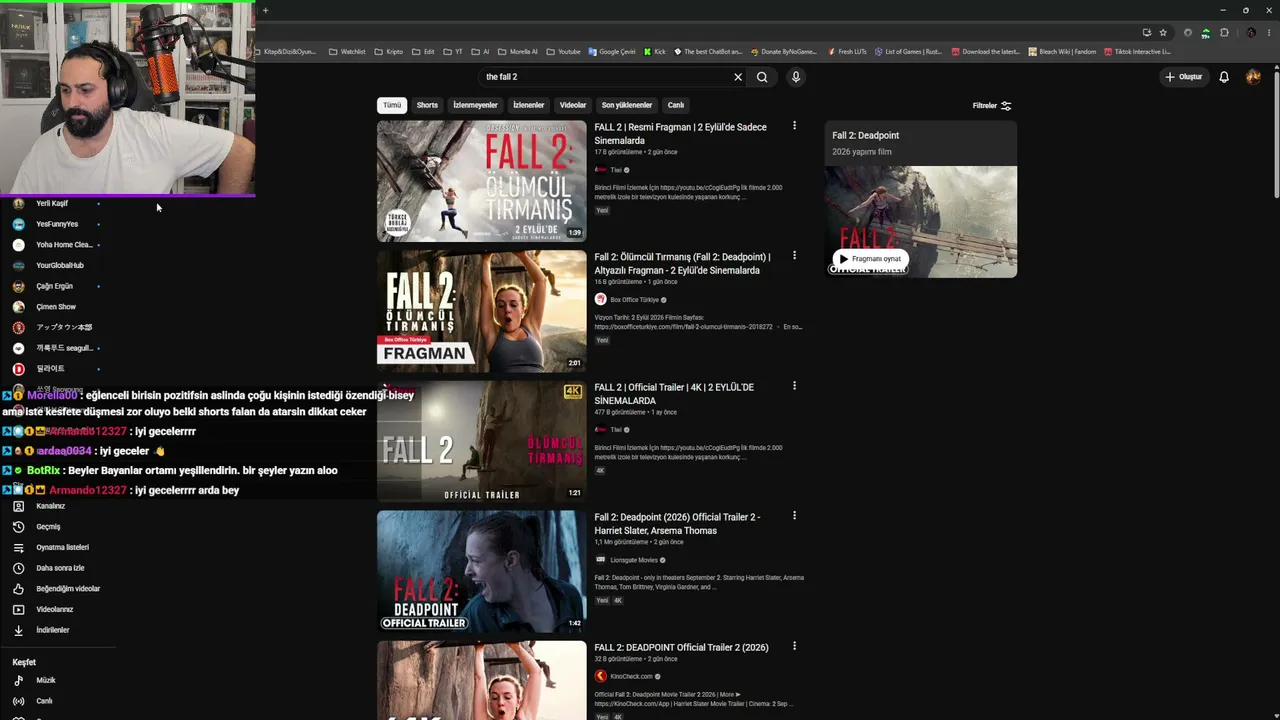Image resolution: width=1280 pixels, height=720 pixels.
Task: Open the FALL 2 Resmi Fragman video title
Action: click(680, 134)
